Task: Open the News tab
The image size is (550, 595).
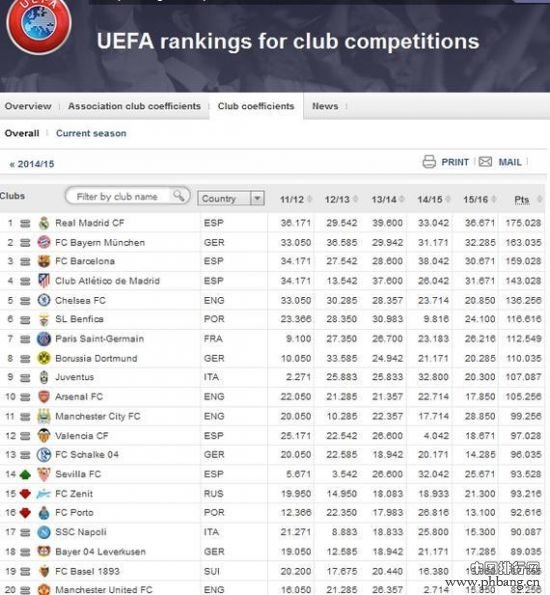Action: [x=325, y=106]
